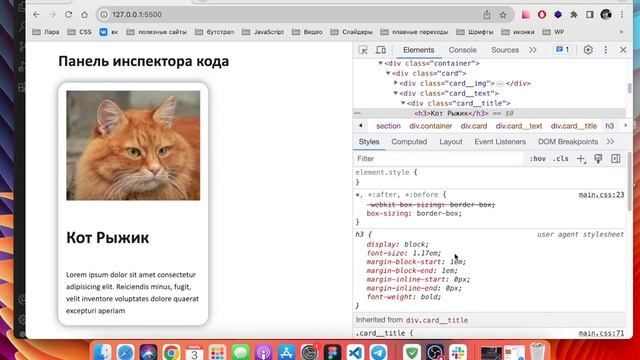The image size is (640, 360).
Task: Edit the box-sizing border-box value
Action: click(438, 213)
